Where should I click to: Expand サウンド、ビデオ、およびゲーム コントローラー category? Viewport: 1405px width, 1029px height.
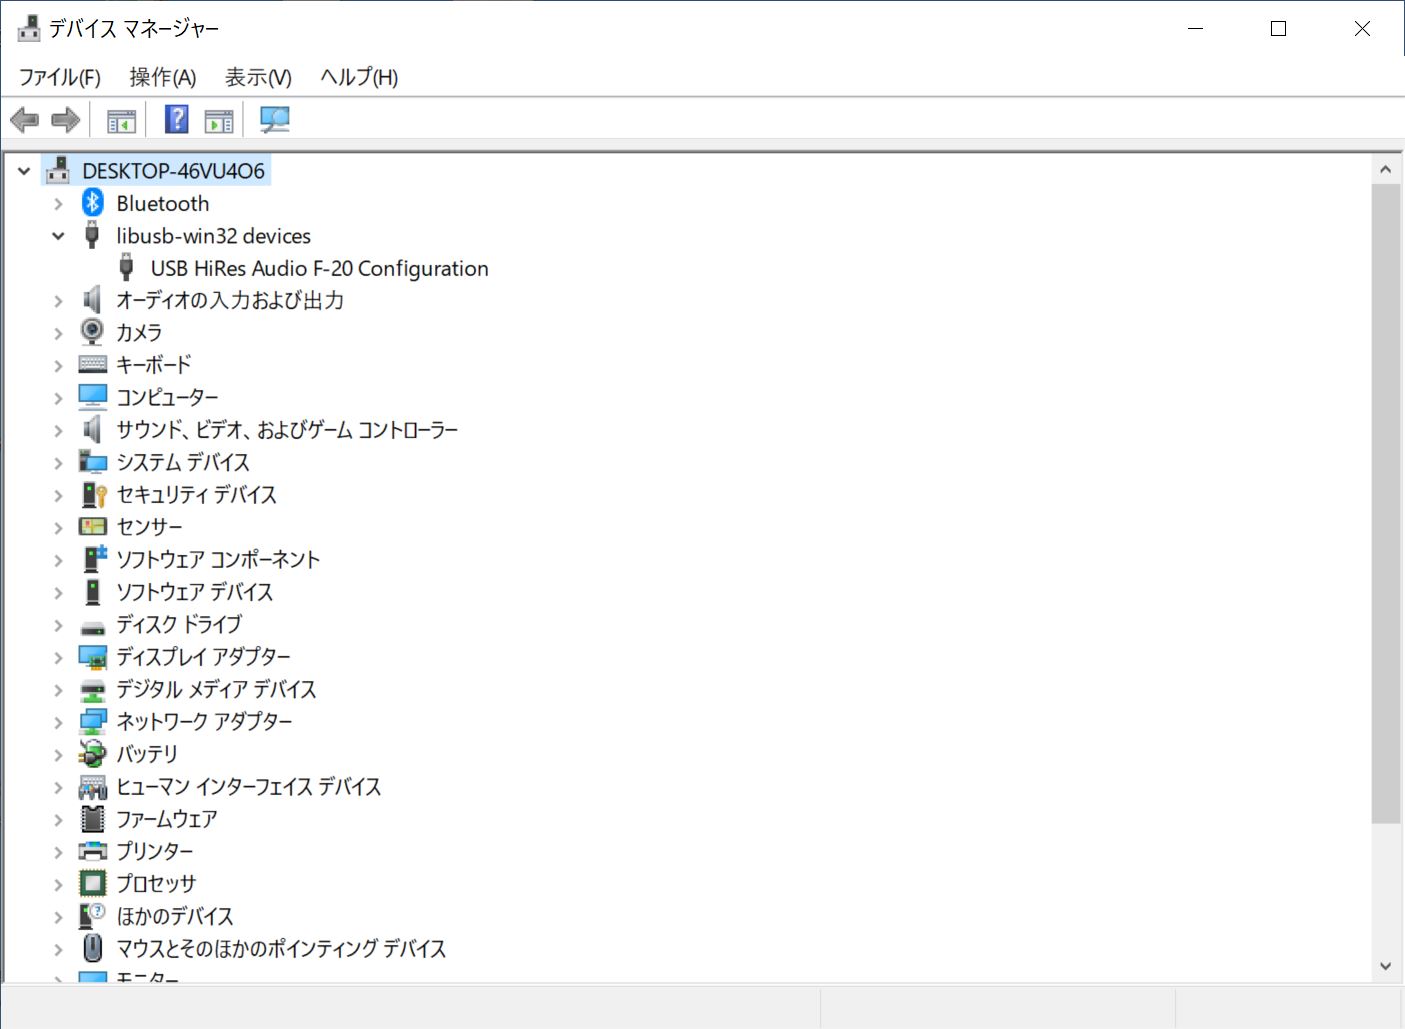pyautogui.click(x=58, y=430)
